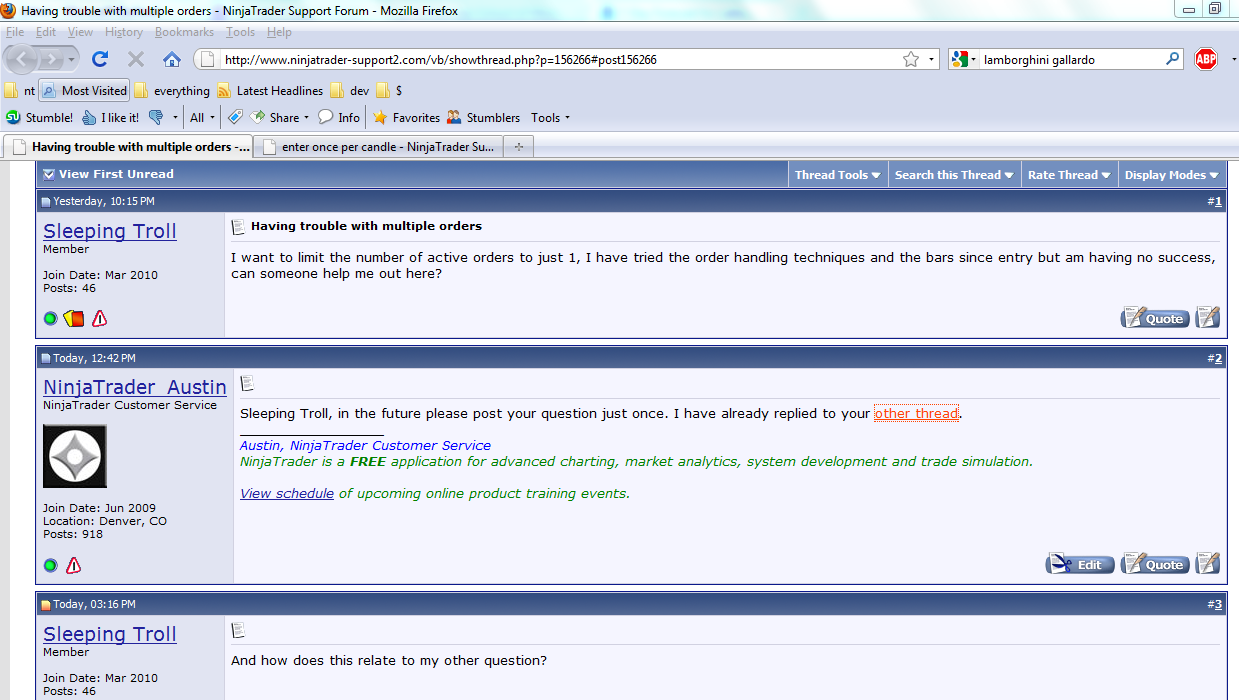Click NinjaTrader_Austin's avatar image

pyautogui.click(x=75, y=456)
